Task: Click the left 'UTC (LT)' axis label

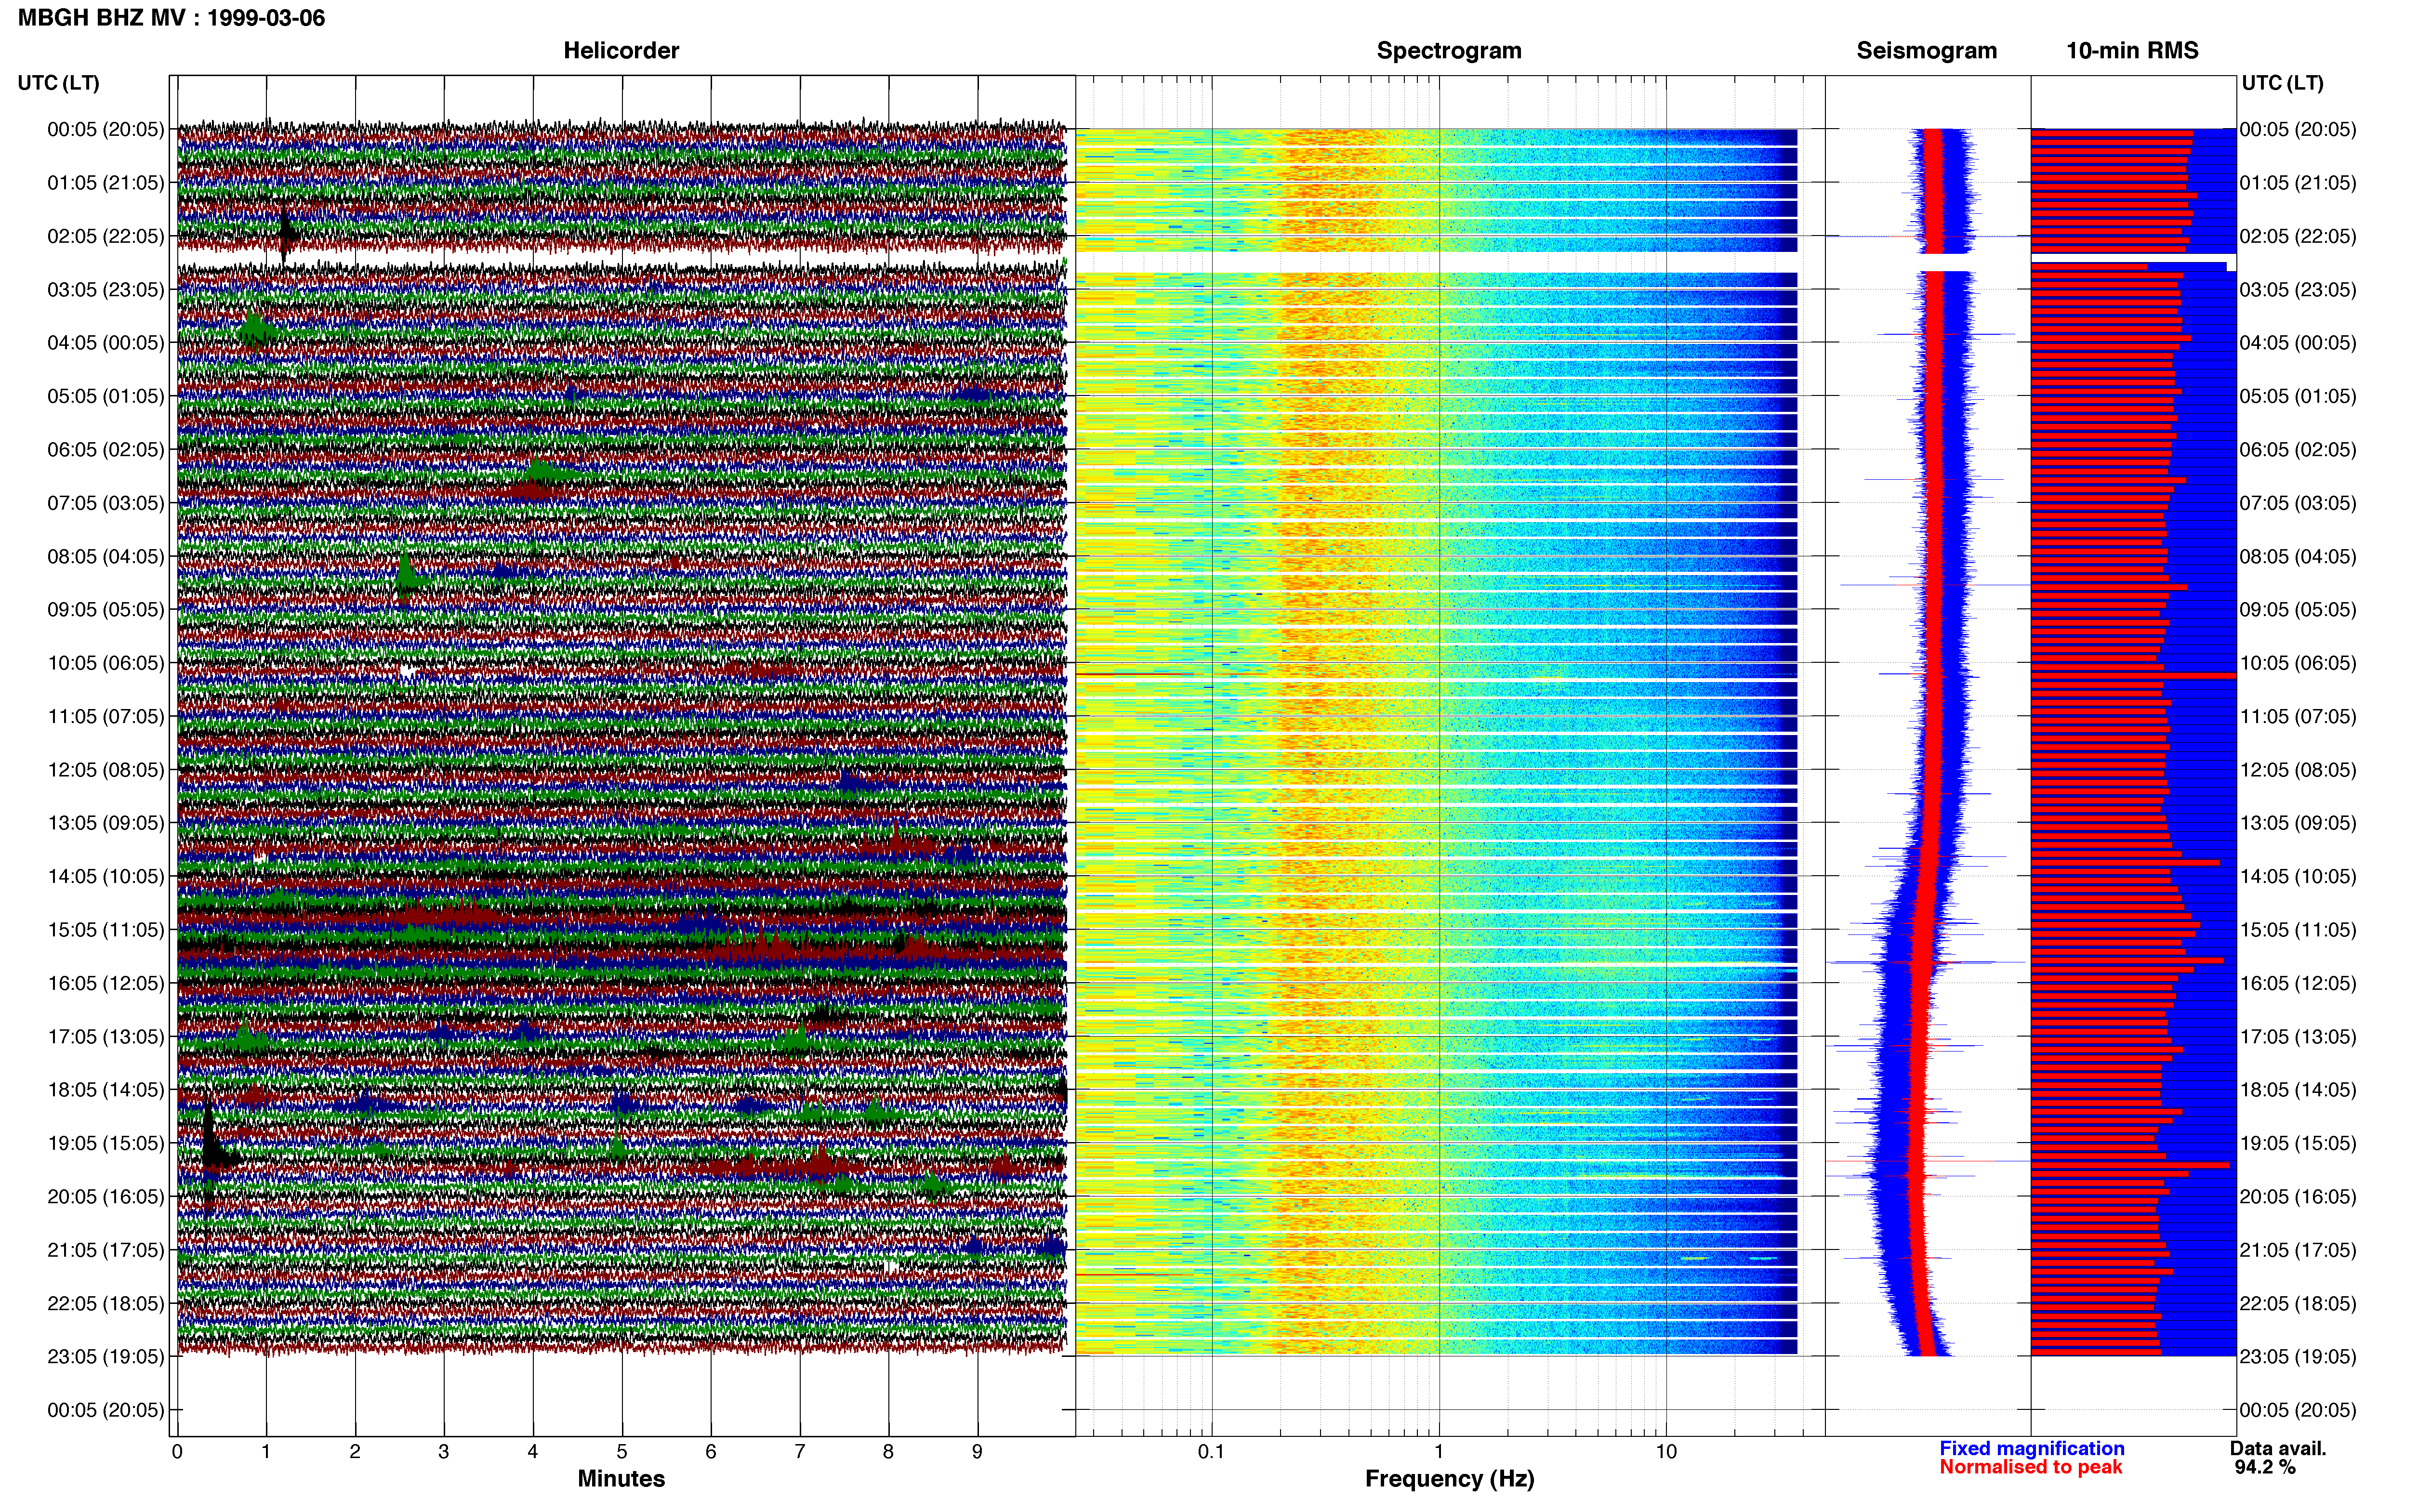Action: (x=58, y=83)
